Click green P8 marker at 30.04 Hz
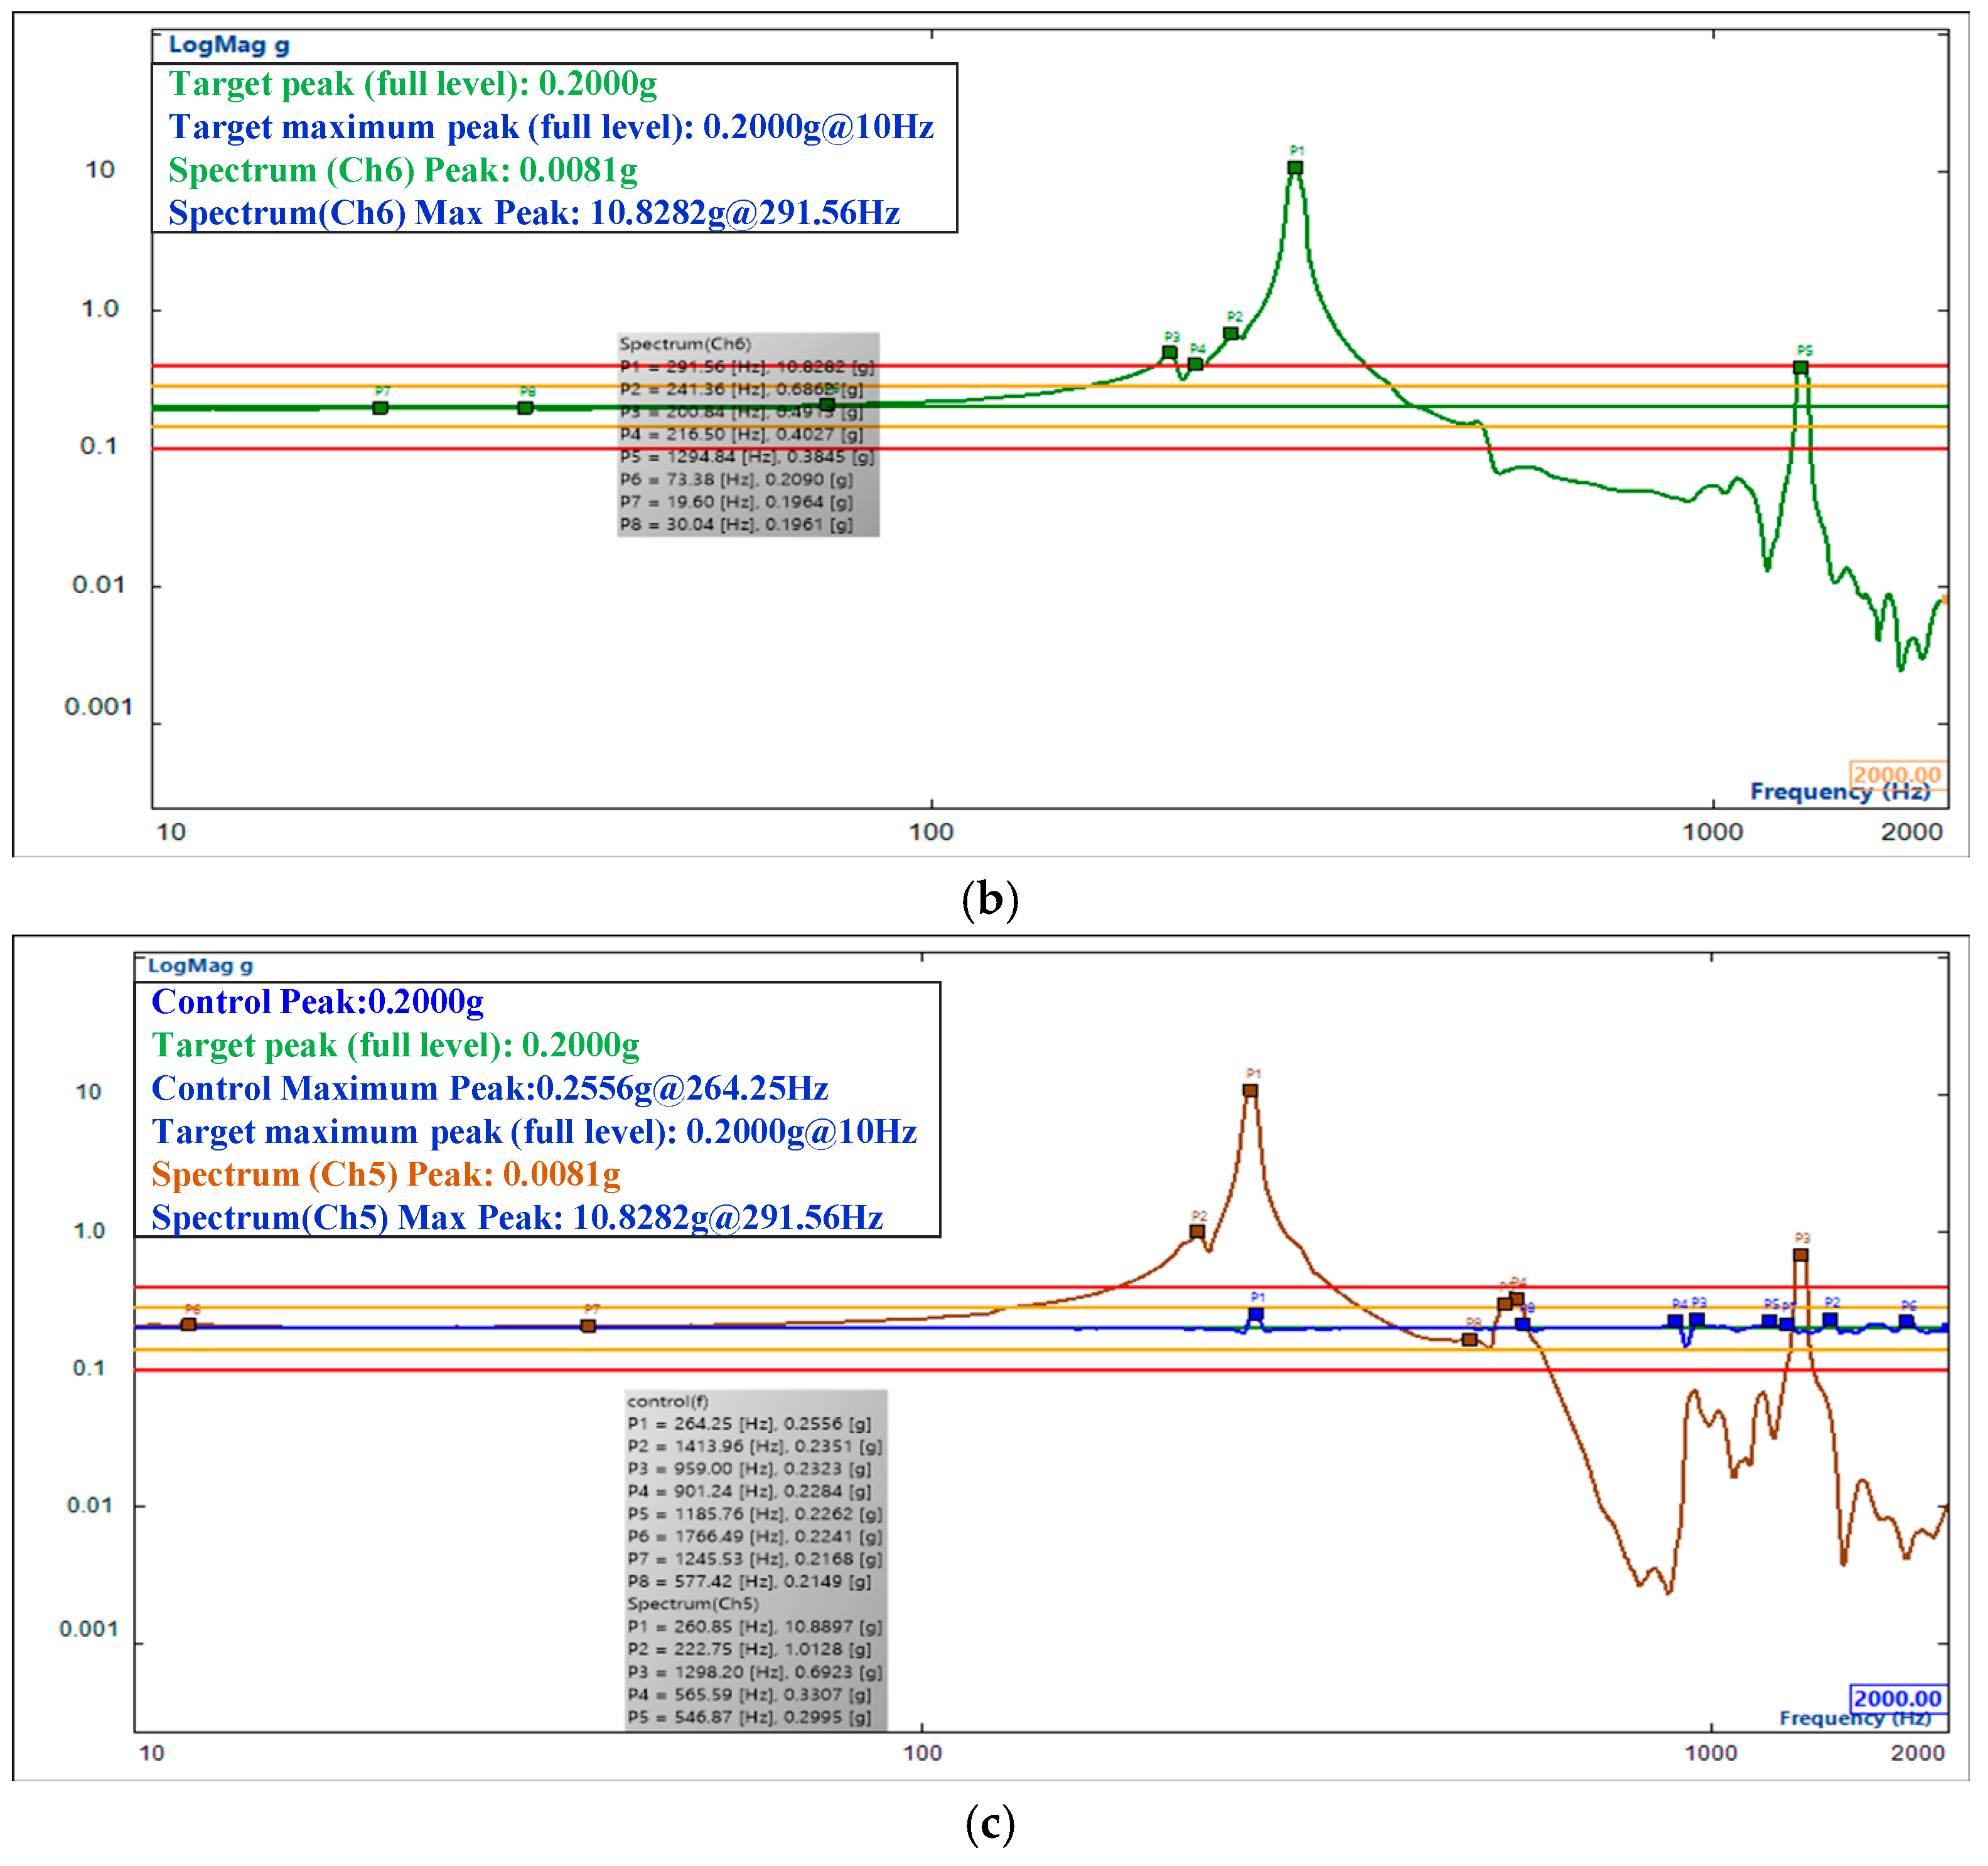This screenshot has width=1988, height=1866. tap(525, 407)
